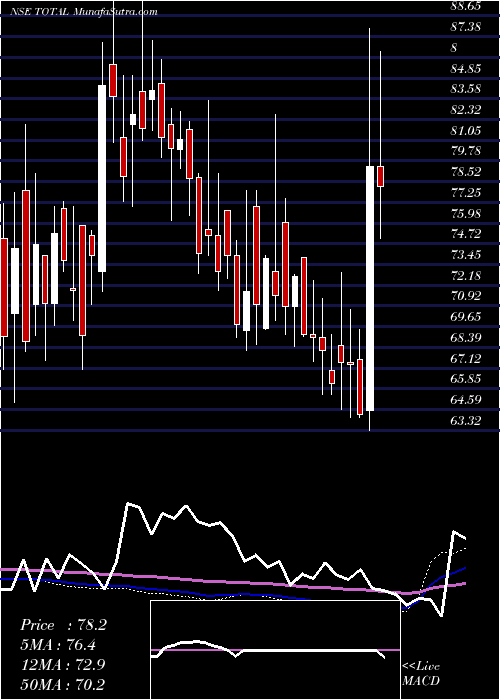Click the 'Price : 78.2' readout

[x=63, y=625]
